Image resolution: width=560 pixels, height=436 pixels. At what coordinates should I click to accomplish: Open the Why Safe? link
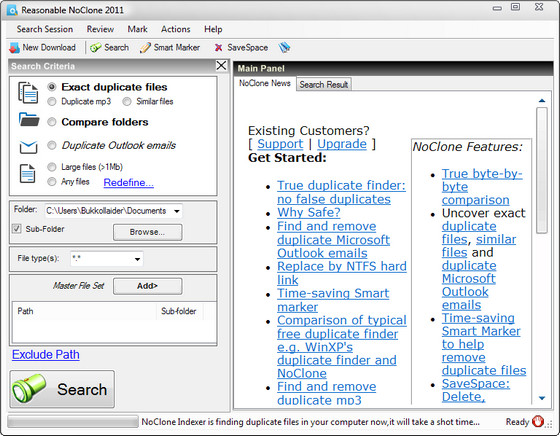309,212
